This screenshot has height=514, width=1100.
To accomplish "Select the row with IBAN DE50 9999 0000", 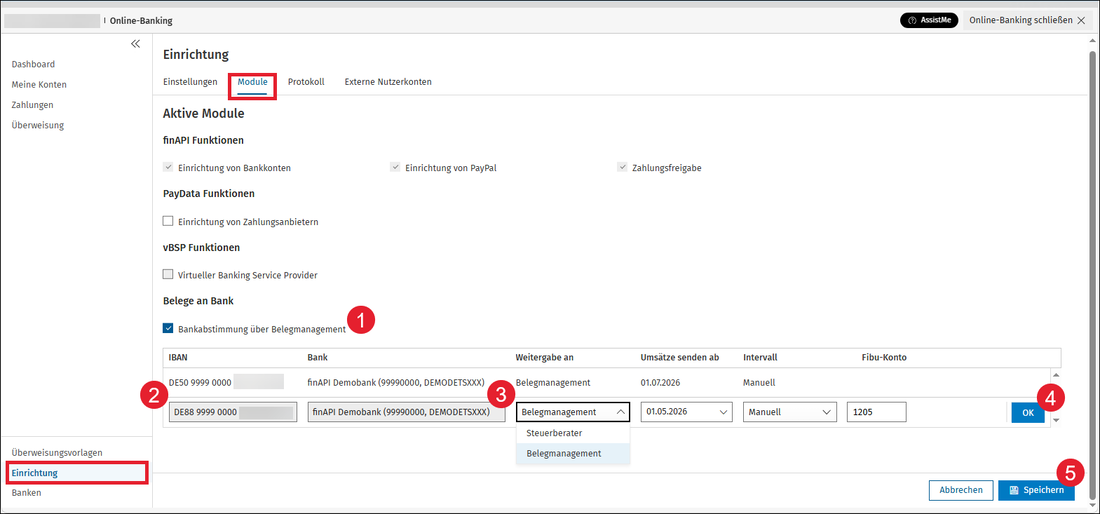I will click(x=606, y=383).
